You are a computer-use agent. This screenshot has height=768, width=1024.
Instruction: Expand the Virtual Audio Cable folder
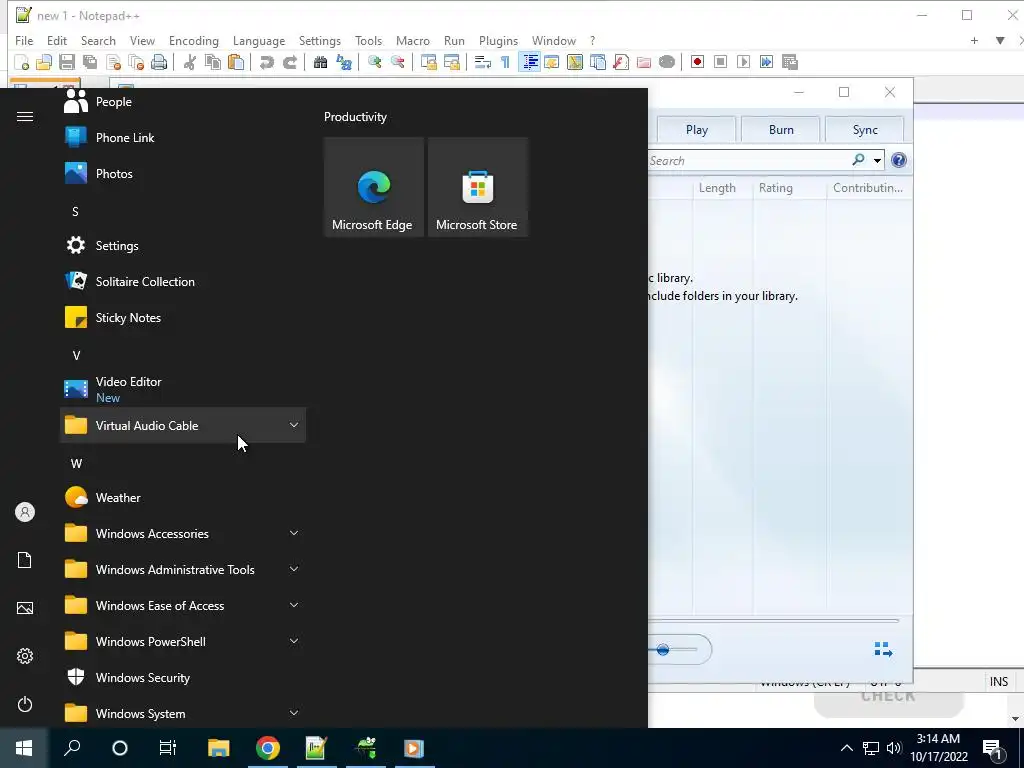click(183, 426)
